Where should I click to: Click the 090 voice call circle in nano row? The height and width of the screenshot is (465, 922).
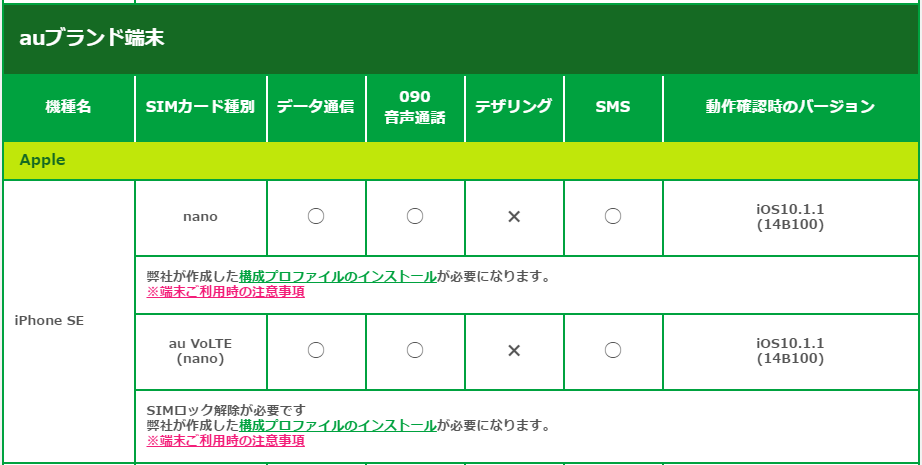pyautogui.click(x=415, y=216)
